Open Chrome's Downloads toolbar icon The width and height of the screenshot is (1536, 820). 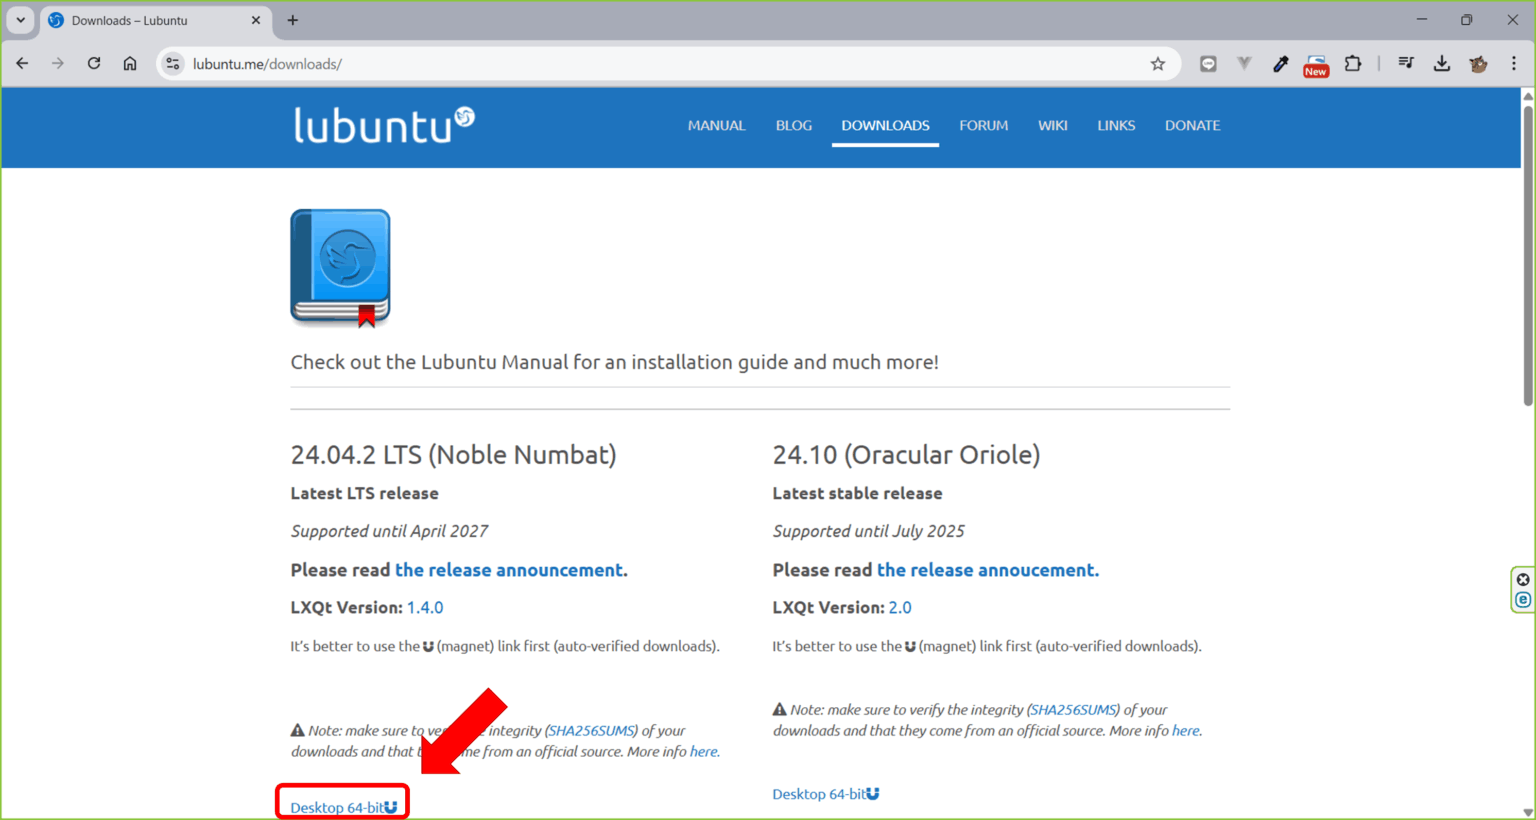click(x=1442, y=62)
